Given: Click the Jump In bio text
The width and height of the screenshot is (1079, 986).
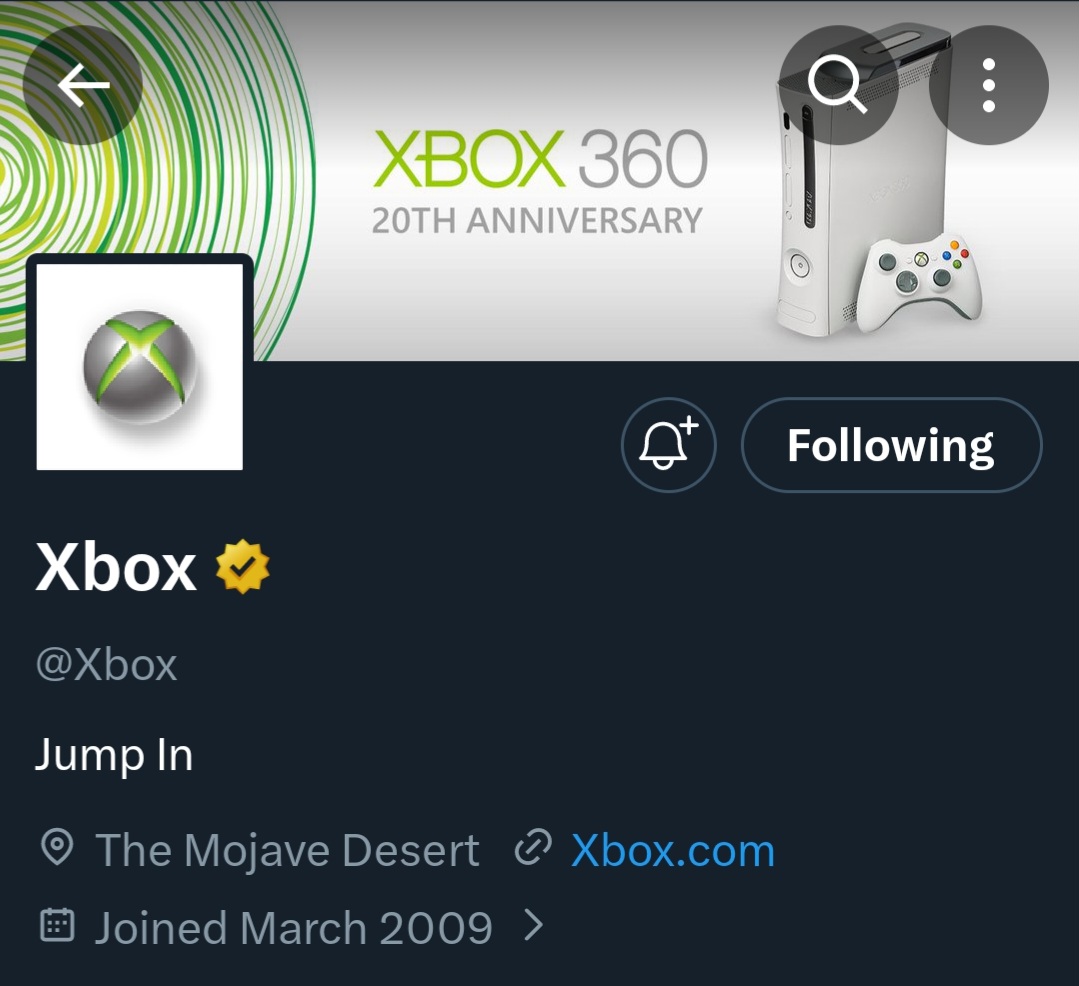Looking at the screenshot, I should click(x=114, y=754).
